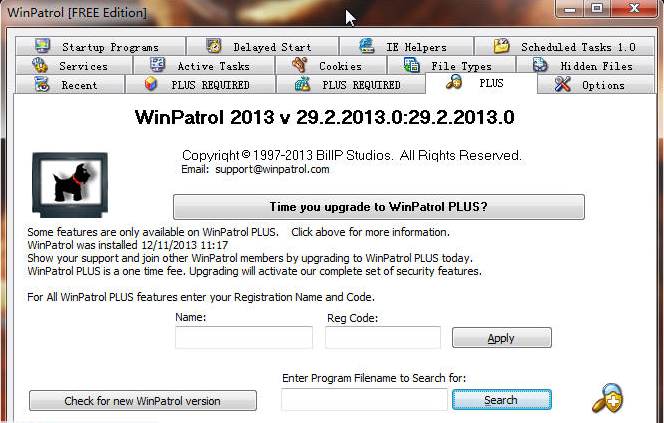Go to Scheduled Tasks 1.0 tab
Screen dimensions: 664x423
564,46
